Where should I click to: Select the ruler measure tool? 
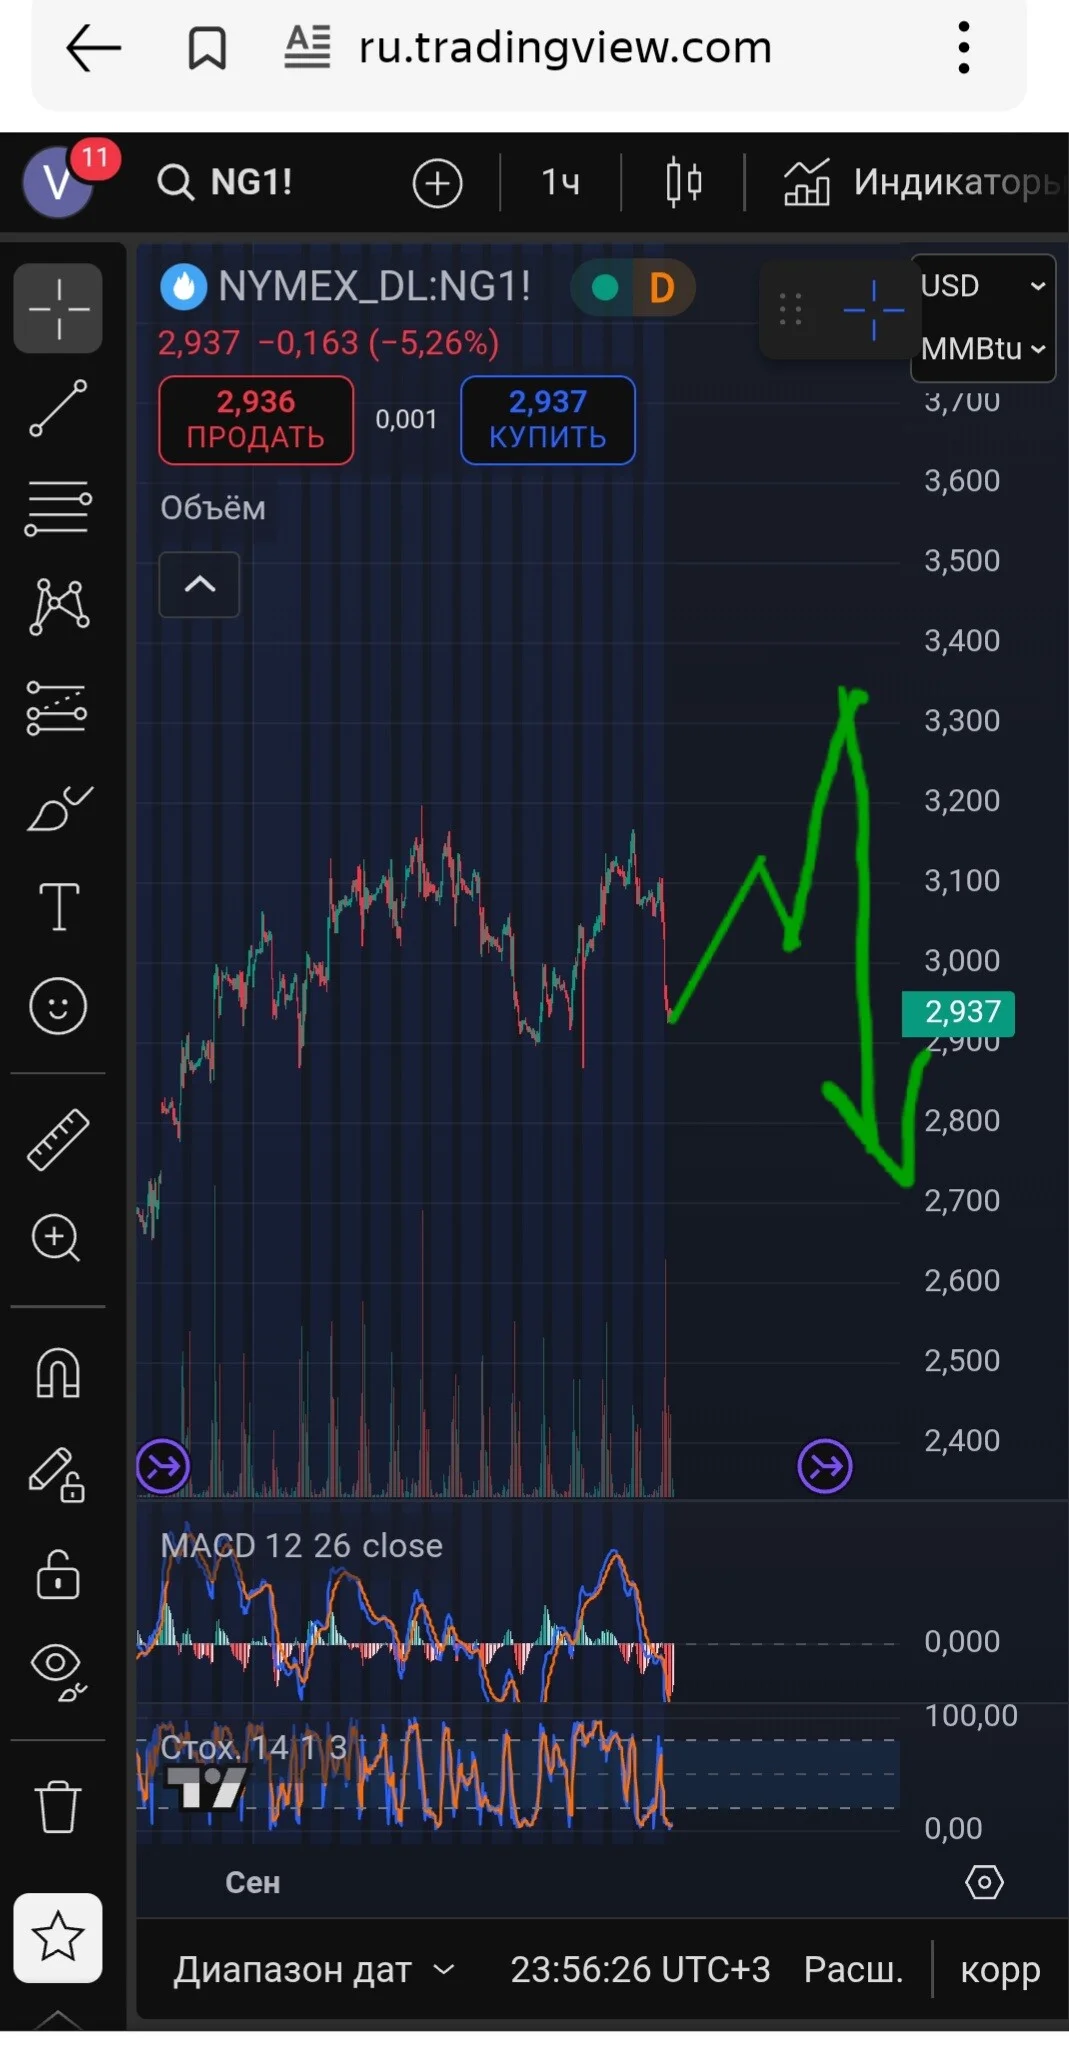(x=58, y=1139)
